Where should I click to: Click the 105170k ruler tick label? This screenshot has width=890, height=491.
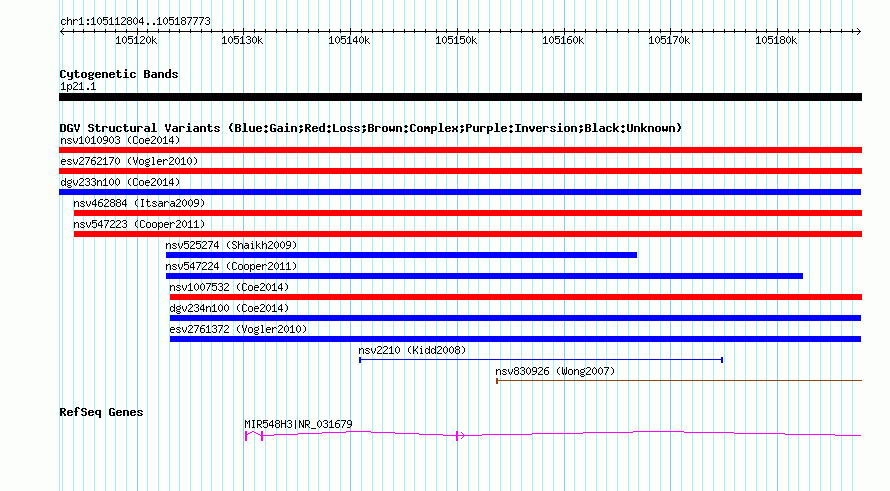(669, 40)
